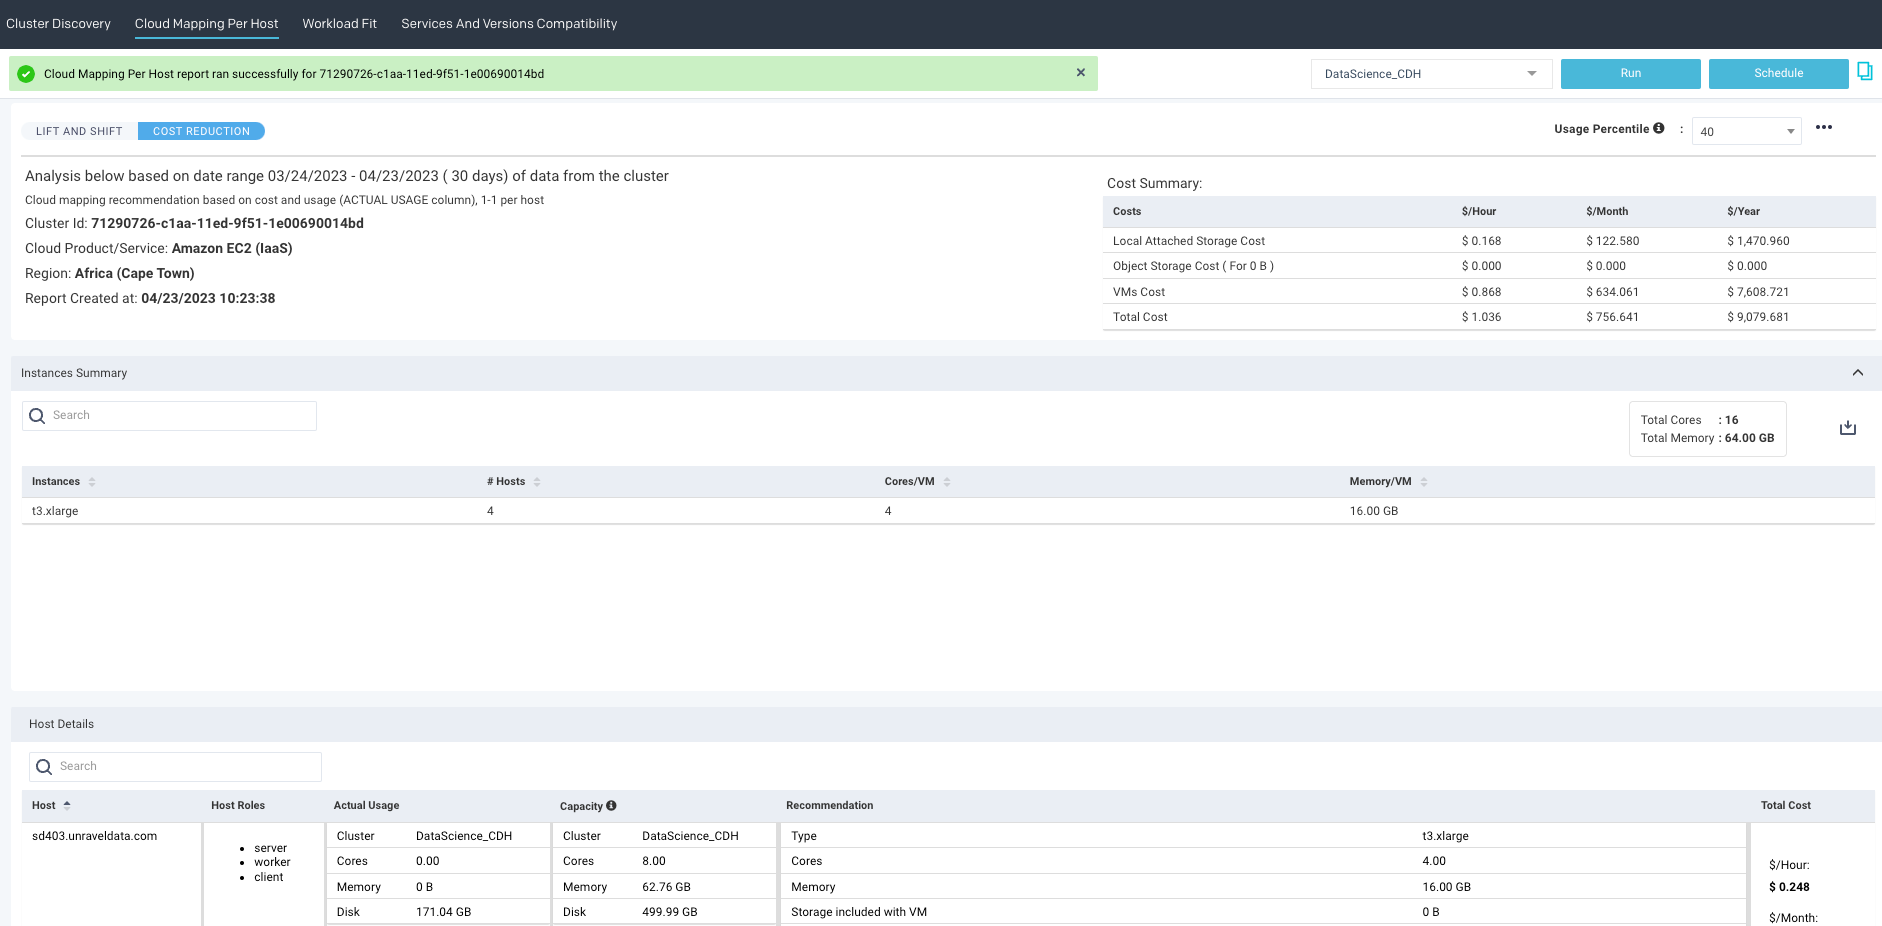Click the t3.xlarge instance row
This screenshot has height=926, width=1882.
click(x=948, y=511)
